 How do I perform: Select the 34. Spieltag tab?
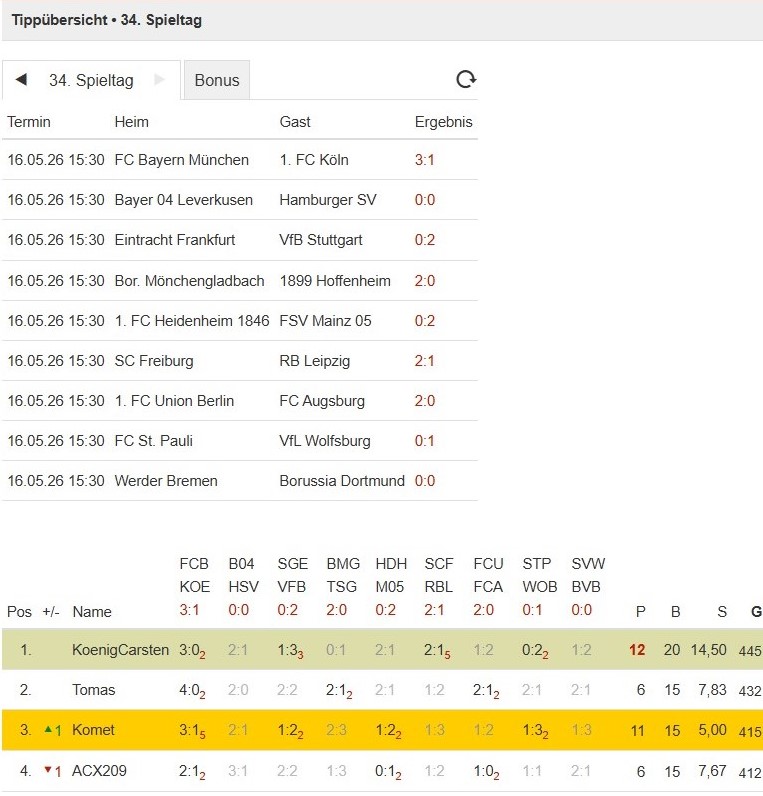(x=91, y=80)
